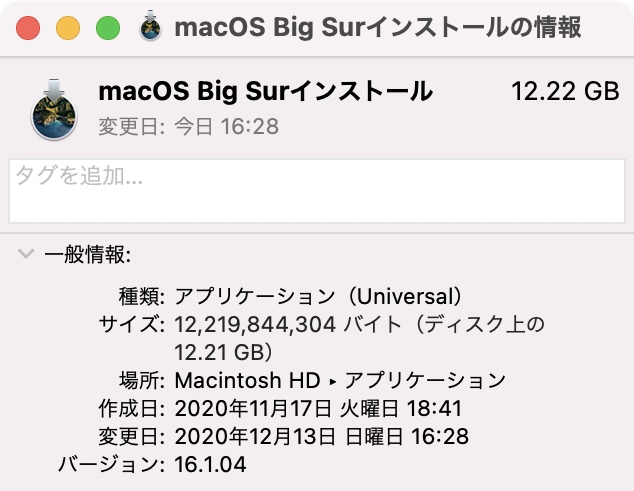The image size is (634, 491).
Task: Click the title bar installer proxy icon
Action: click(x=150, y=26)
